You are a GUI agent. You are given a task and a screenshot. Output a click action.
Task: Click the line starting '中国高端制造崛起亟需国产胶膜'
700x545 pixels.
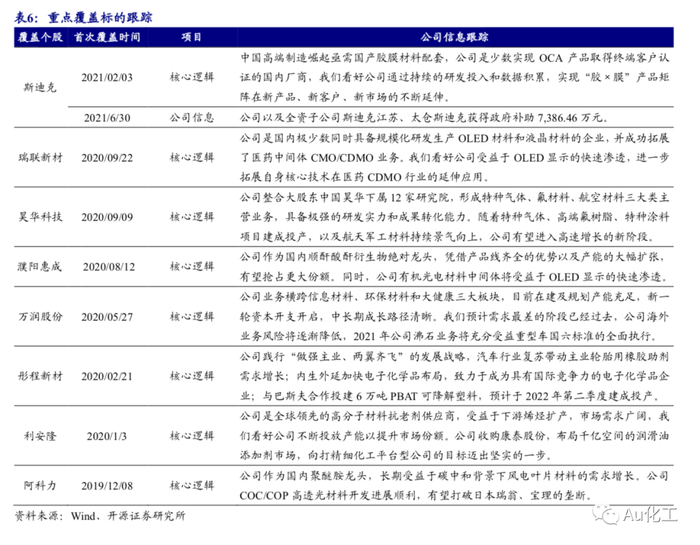tap(454, 58)
